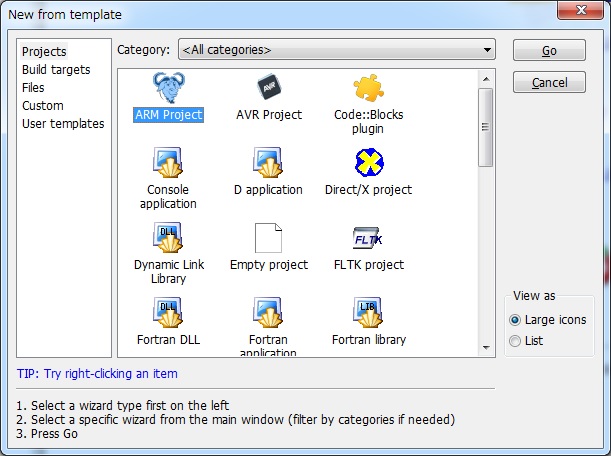Click the Fortran DLL label
The height and width of the screenshot is (456, 611).
168,339
